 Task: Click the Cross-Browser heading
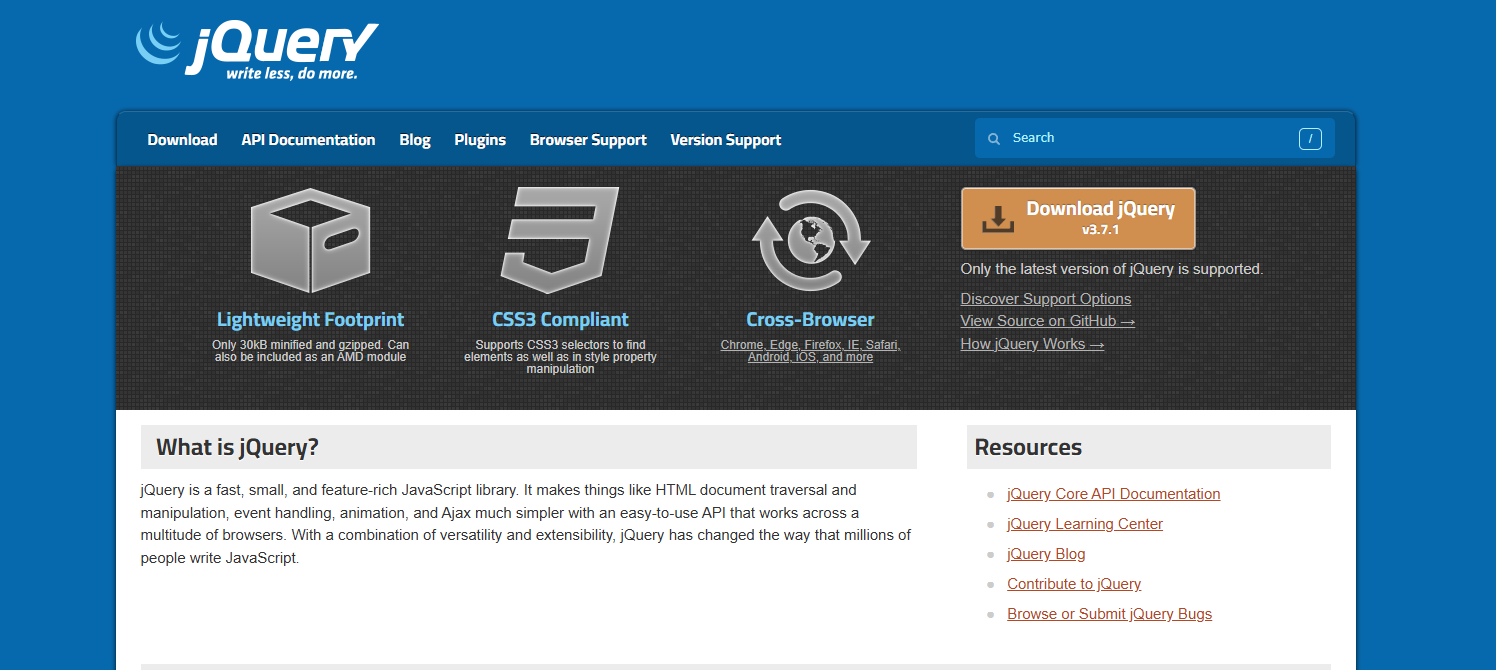810,320
